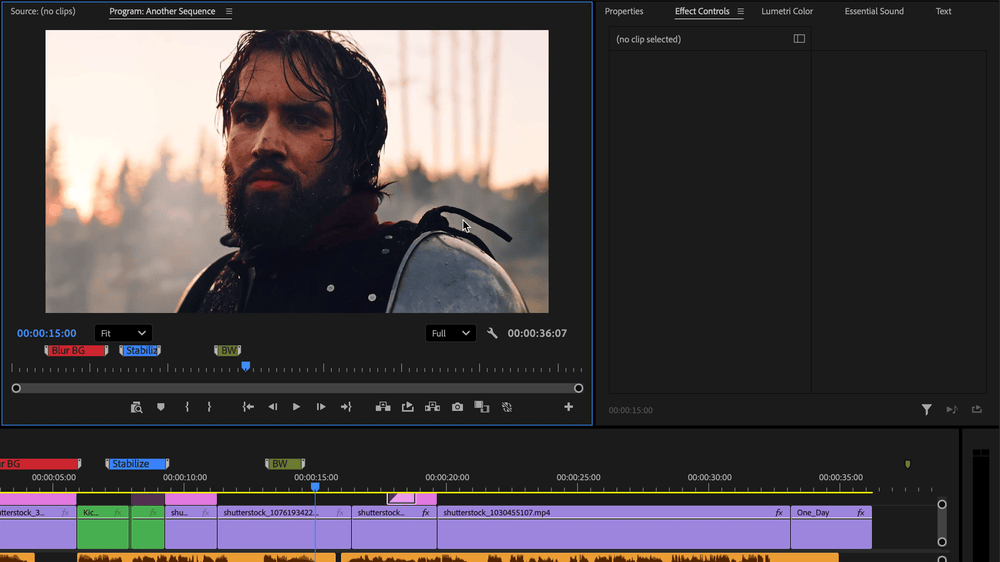The height and width of the screenshot is (562, 1000).
Task: Toggle show/hide timeline view in Effect Controls
Action: 799,39
